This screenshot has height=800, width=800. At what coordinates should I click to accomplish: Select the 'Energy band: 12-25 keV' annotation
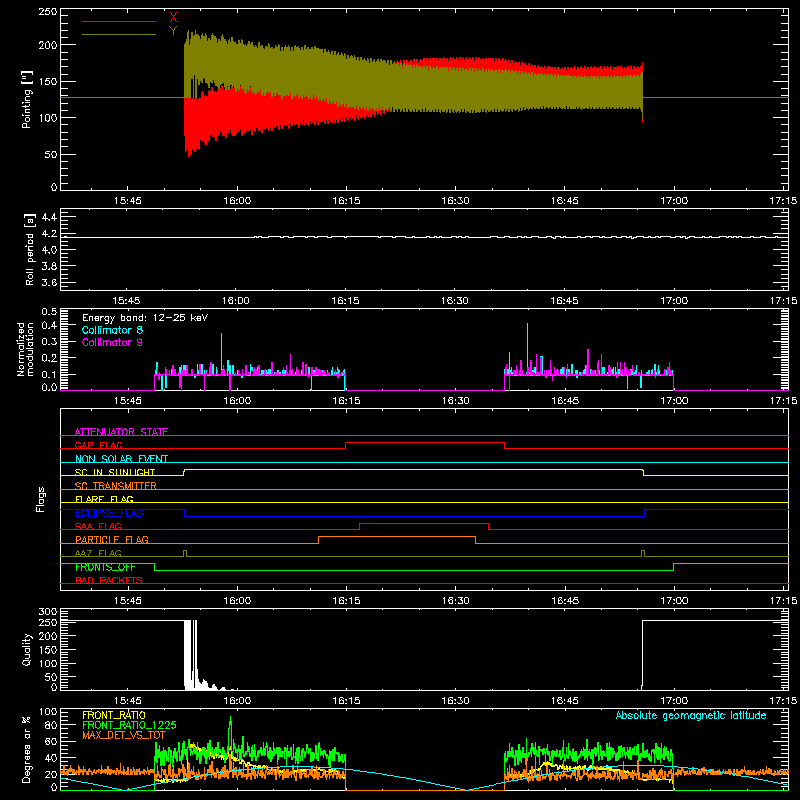click(x=145, y=318)
